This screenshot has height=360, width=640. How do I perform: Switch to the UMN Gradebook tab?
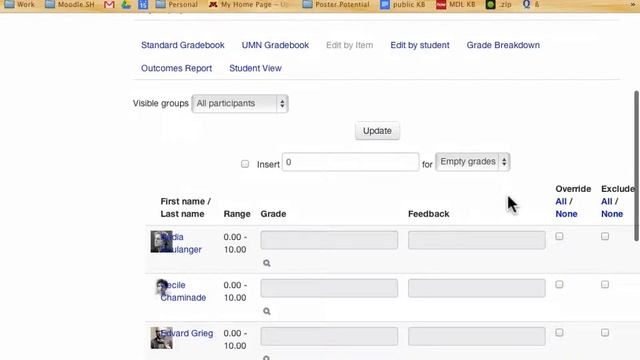tap(275, 45)
